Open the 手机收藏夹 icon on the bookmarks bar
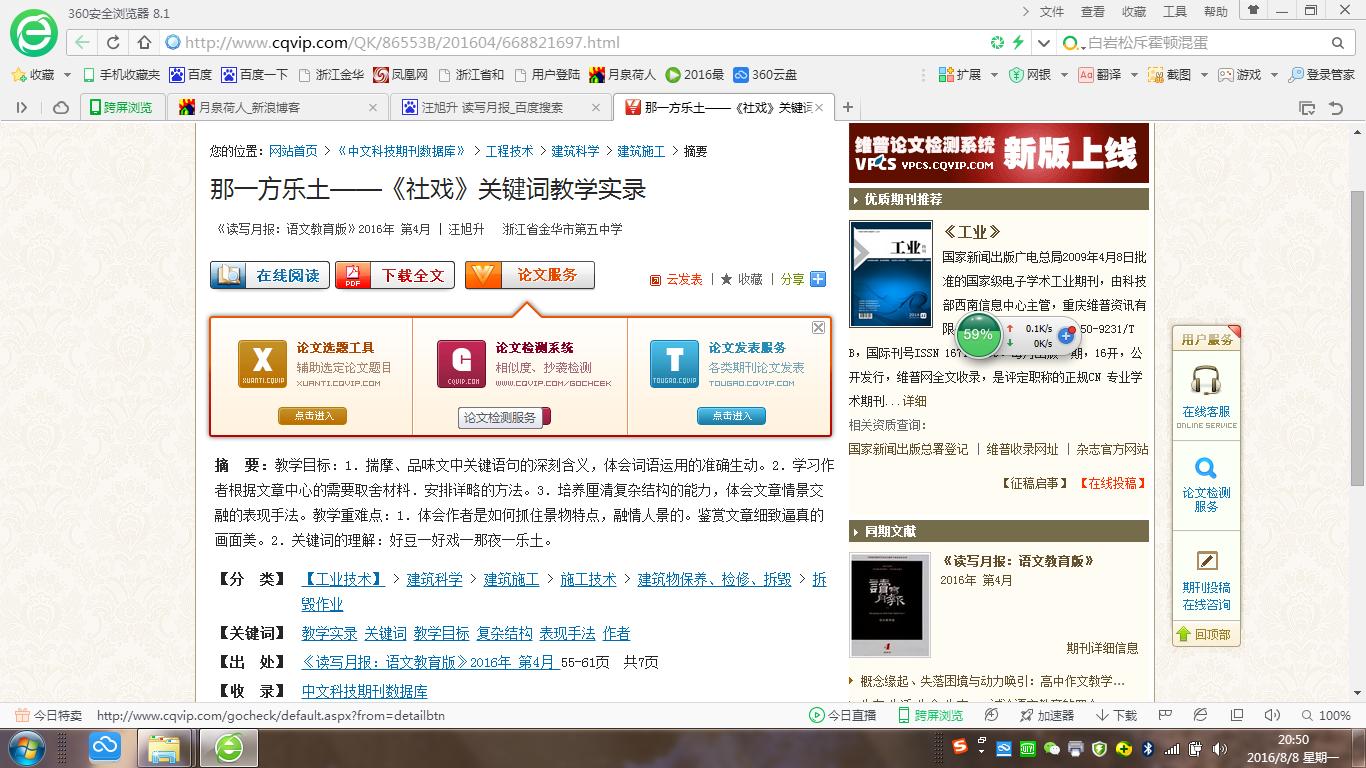1366x768 pixels. click(x=88, y=74)
